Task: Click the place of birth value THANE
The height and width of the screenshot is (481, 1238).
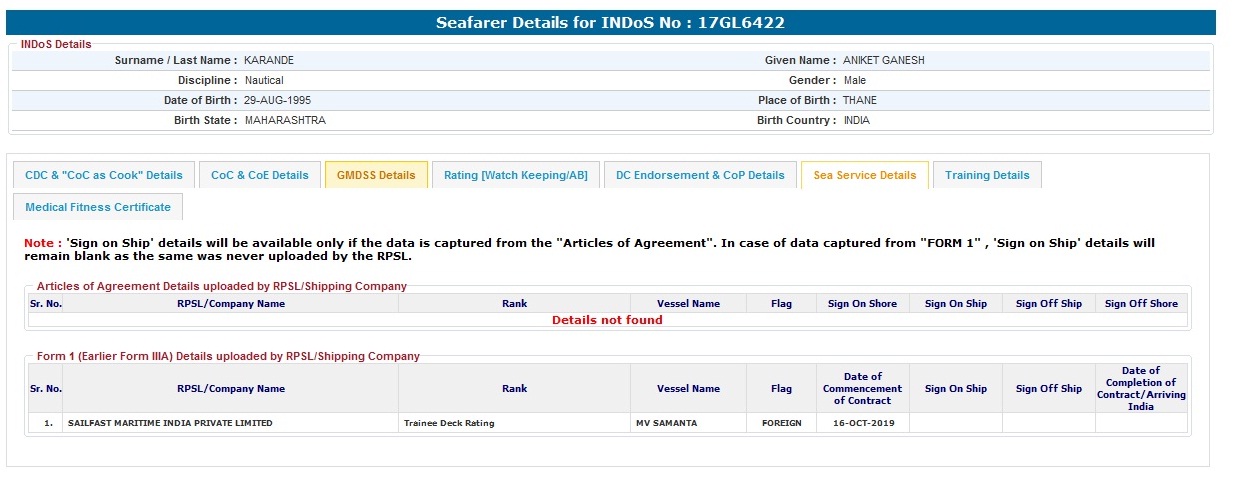Action: tap(860, 100)
